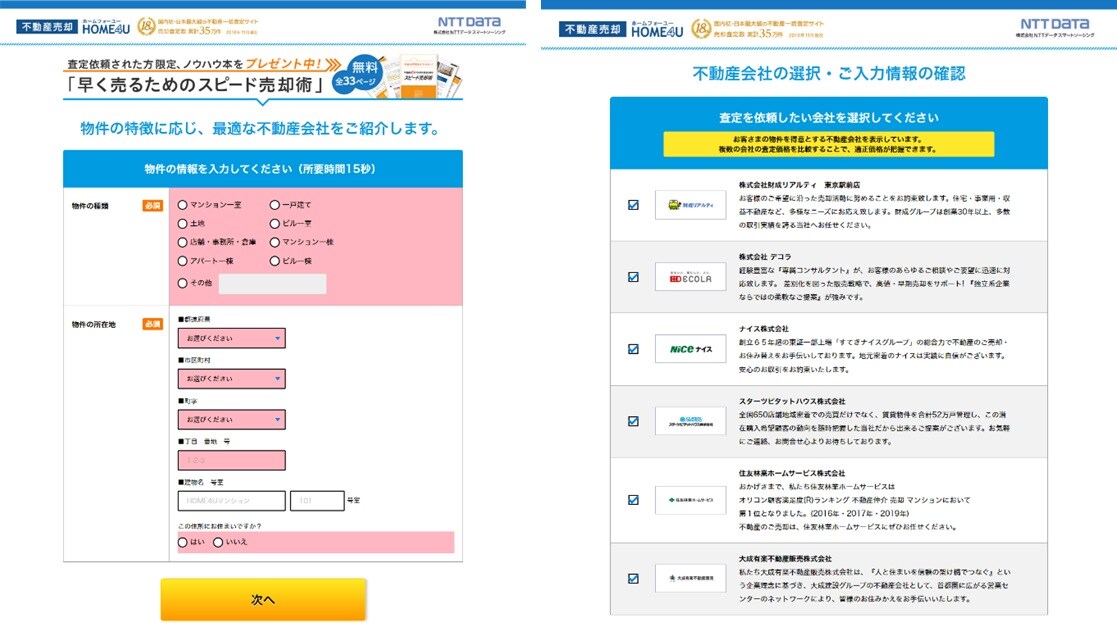Click the HOME4U logo above the property form
This screenshot has height=632, width=1117.
tap(103, 29)
